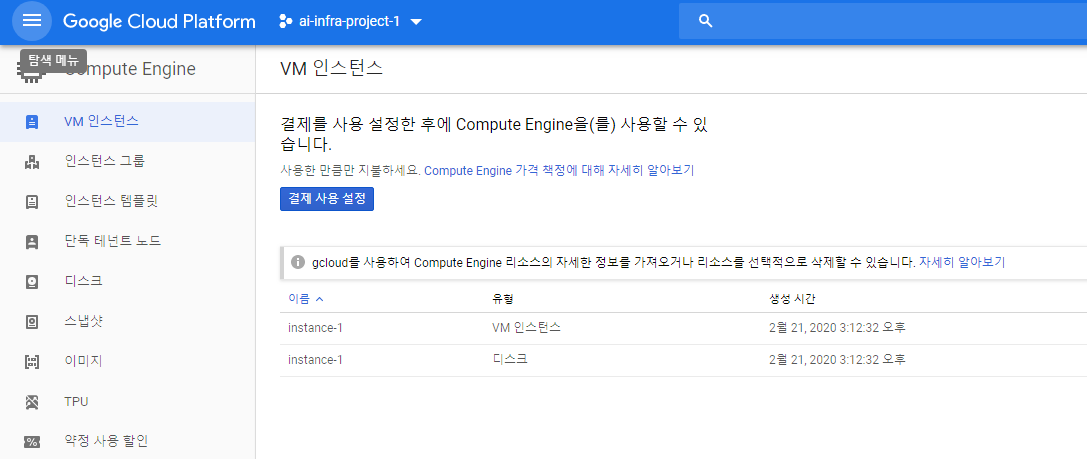
Task: Select VM 인스턴스 in the sidebar
Action: 128,122
